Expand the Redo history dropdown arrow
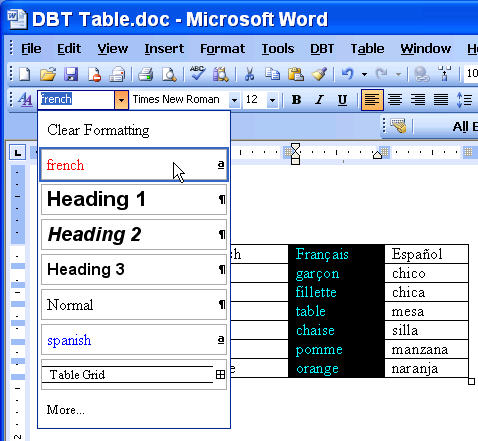478x441 pixels. (x=398, y=74)
